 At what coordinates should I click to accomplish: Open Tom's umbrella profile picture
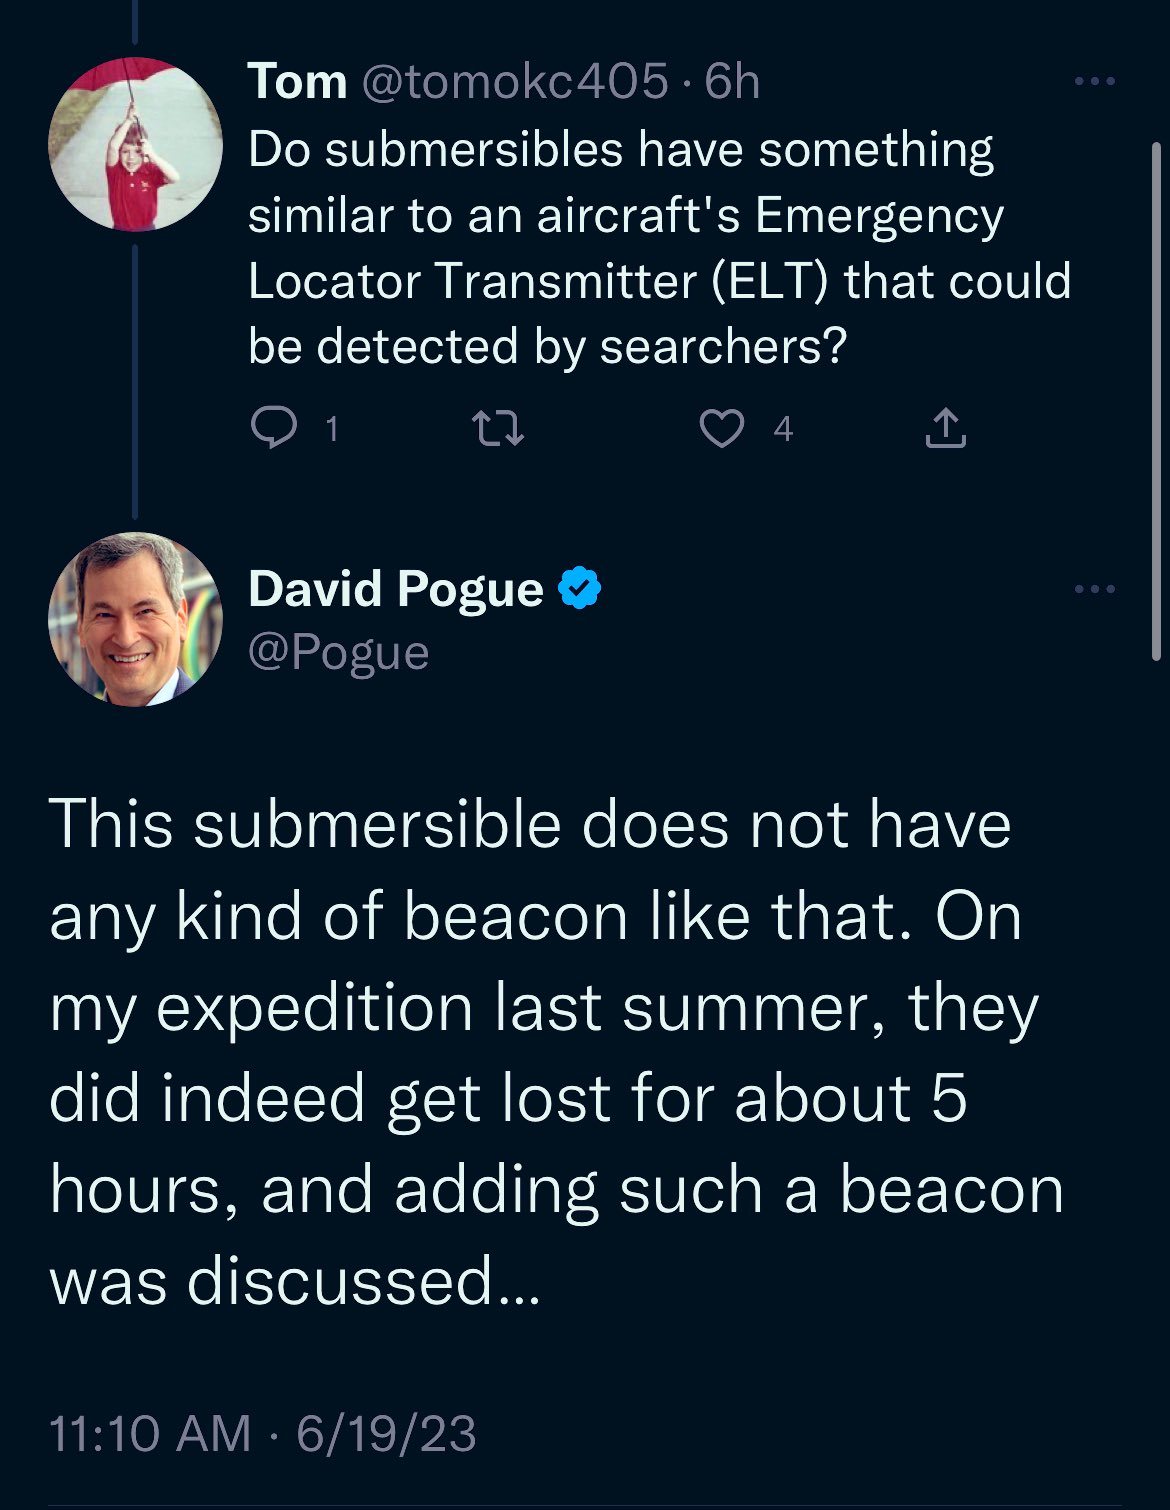(135, 144)
